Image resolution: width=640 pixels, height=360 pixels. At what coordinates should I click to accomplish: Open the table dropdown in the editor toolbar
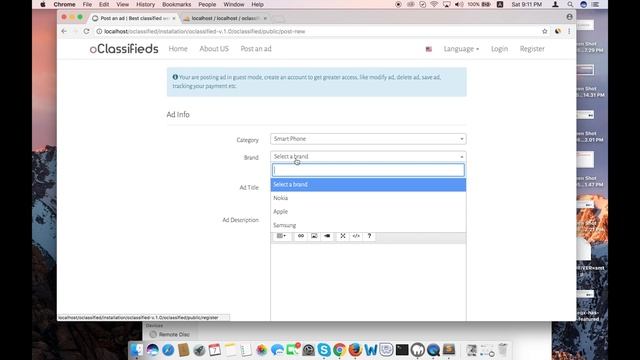click(282, 236)
